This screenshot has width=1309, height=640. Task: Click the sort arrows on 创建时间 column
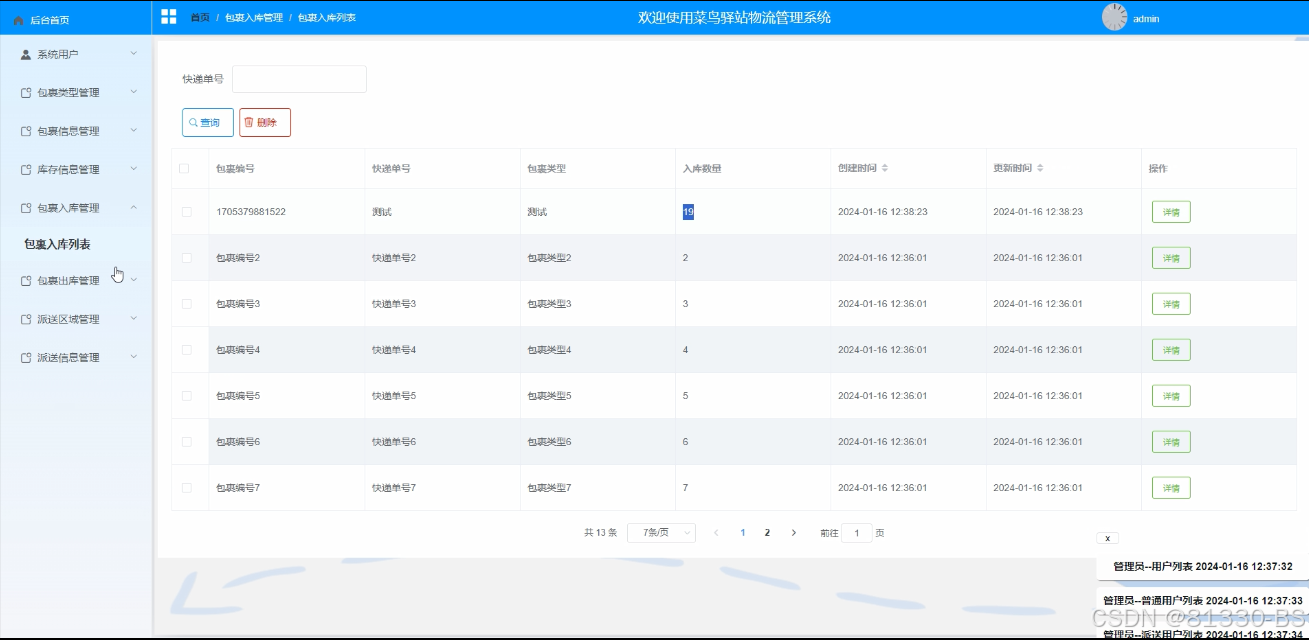885,168
